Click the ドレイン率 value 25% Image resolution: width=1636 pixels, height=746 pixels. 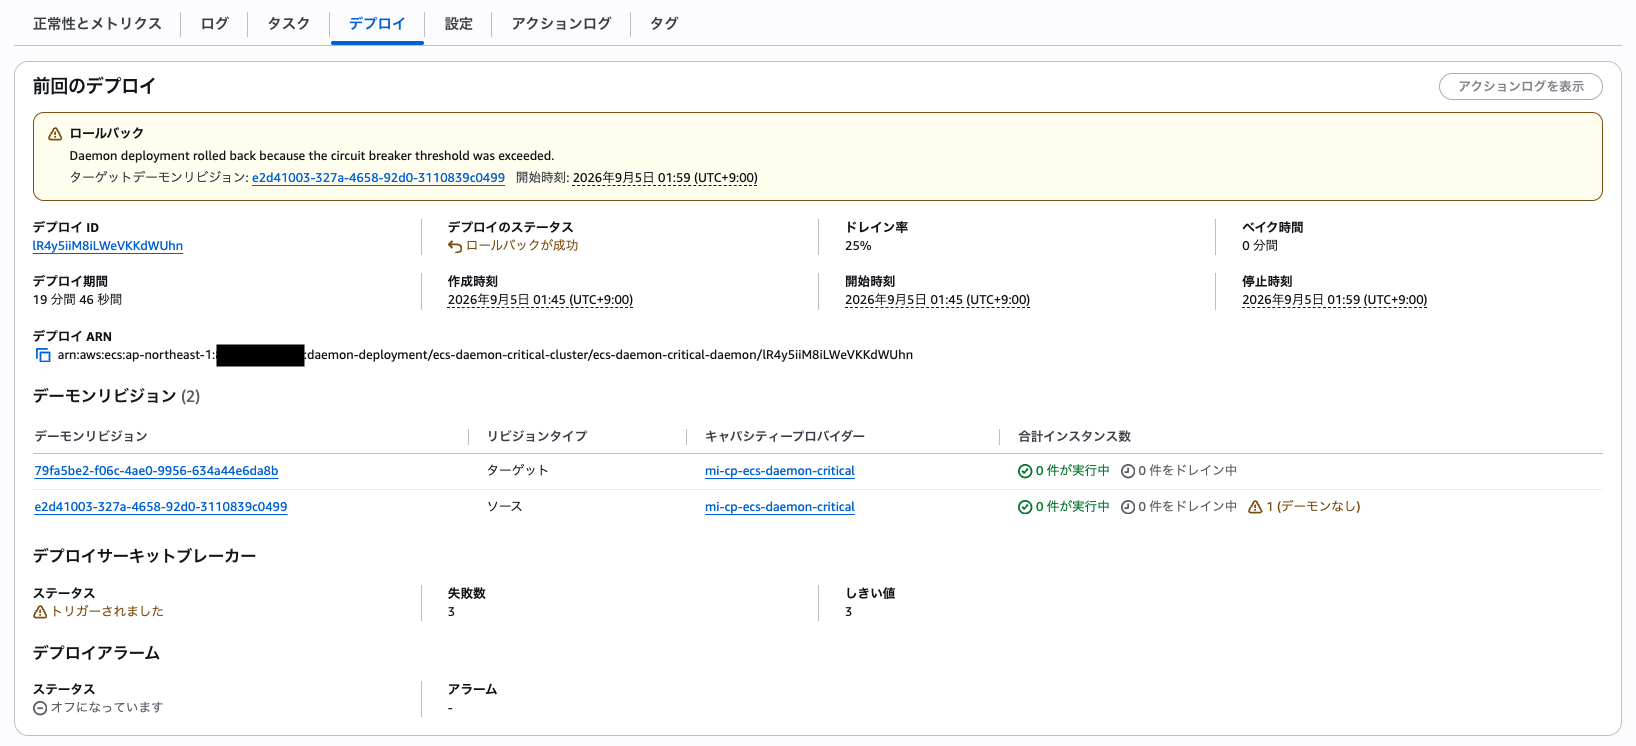[x=858, y=246]
